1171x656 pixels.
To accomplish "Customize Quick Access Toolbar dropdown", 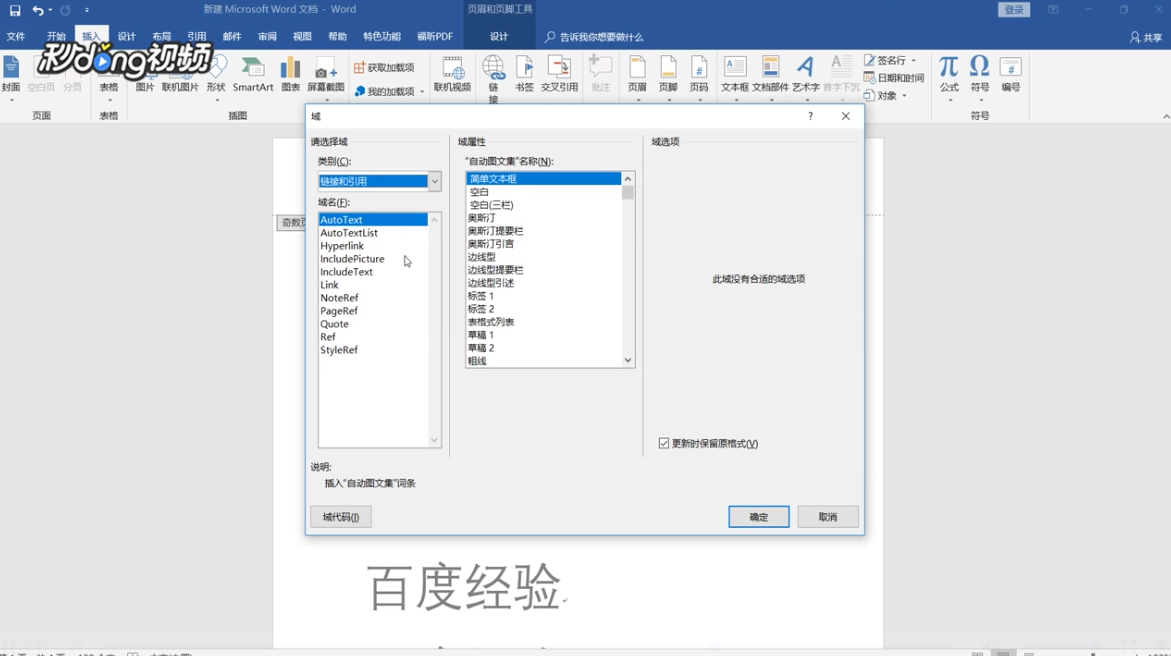I will (x=87, y=10).
